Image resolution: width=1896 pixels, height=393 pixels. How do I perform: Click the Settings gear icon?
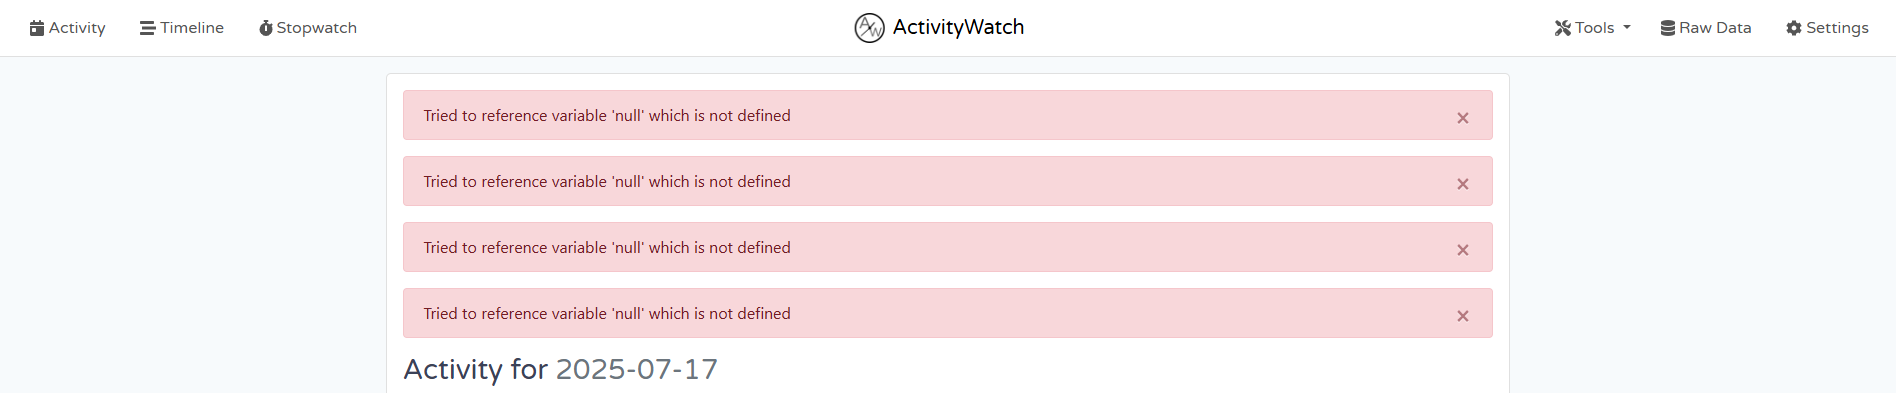(x=1794, y=28)
